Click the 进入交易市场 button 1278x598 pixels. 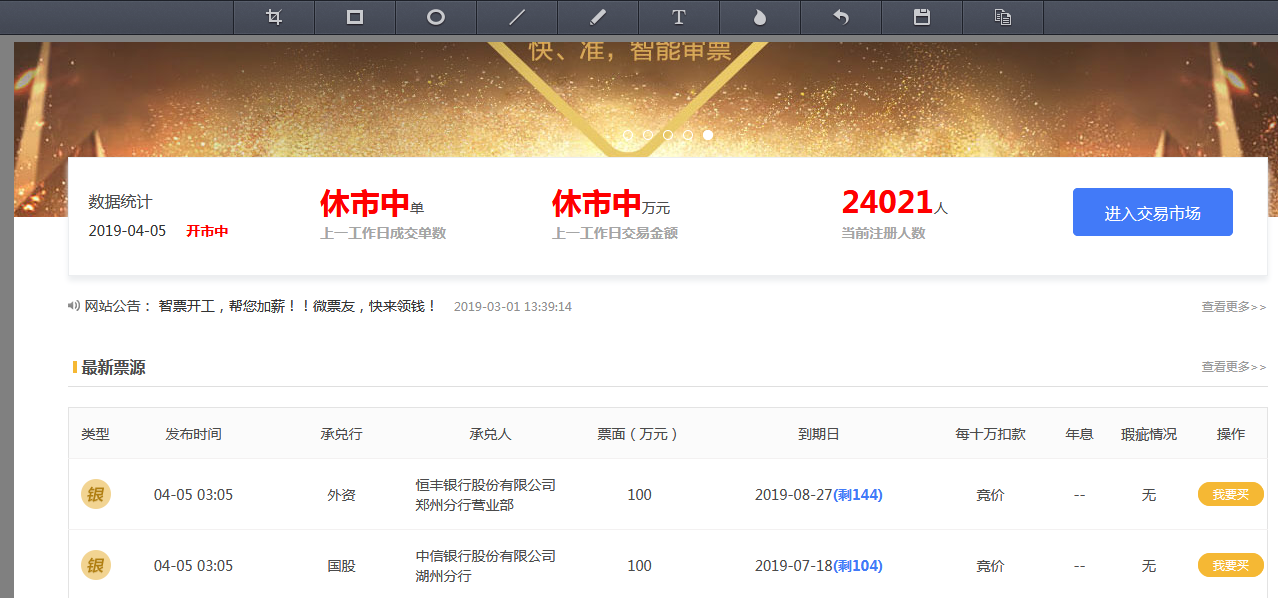point(1152,212)
